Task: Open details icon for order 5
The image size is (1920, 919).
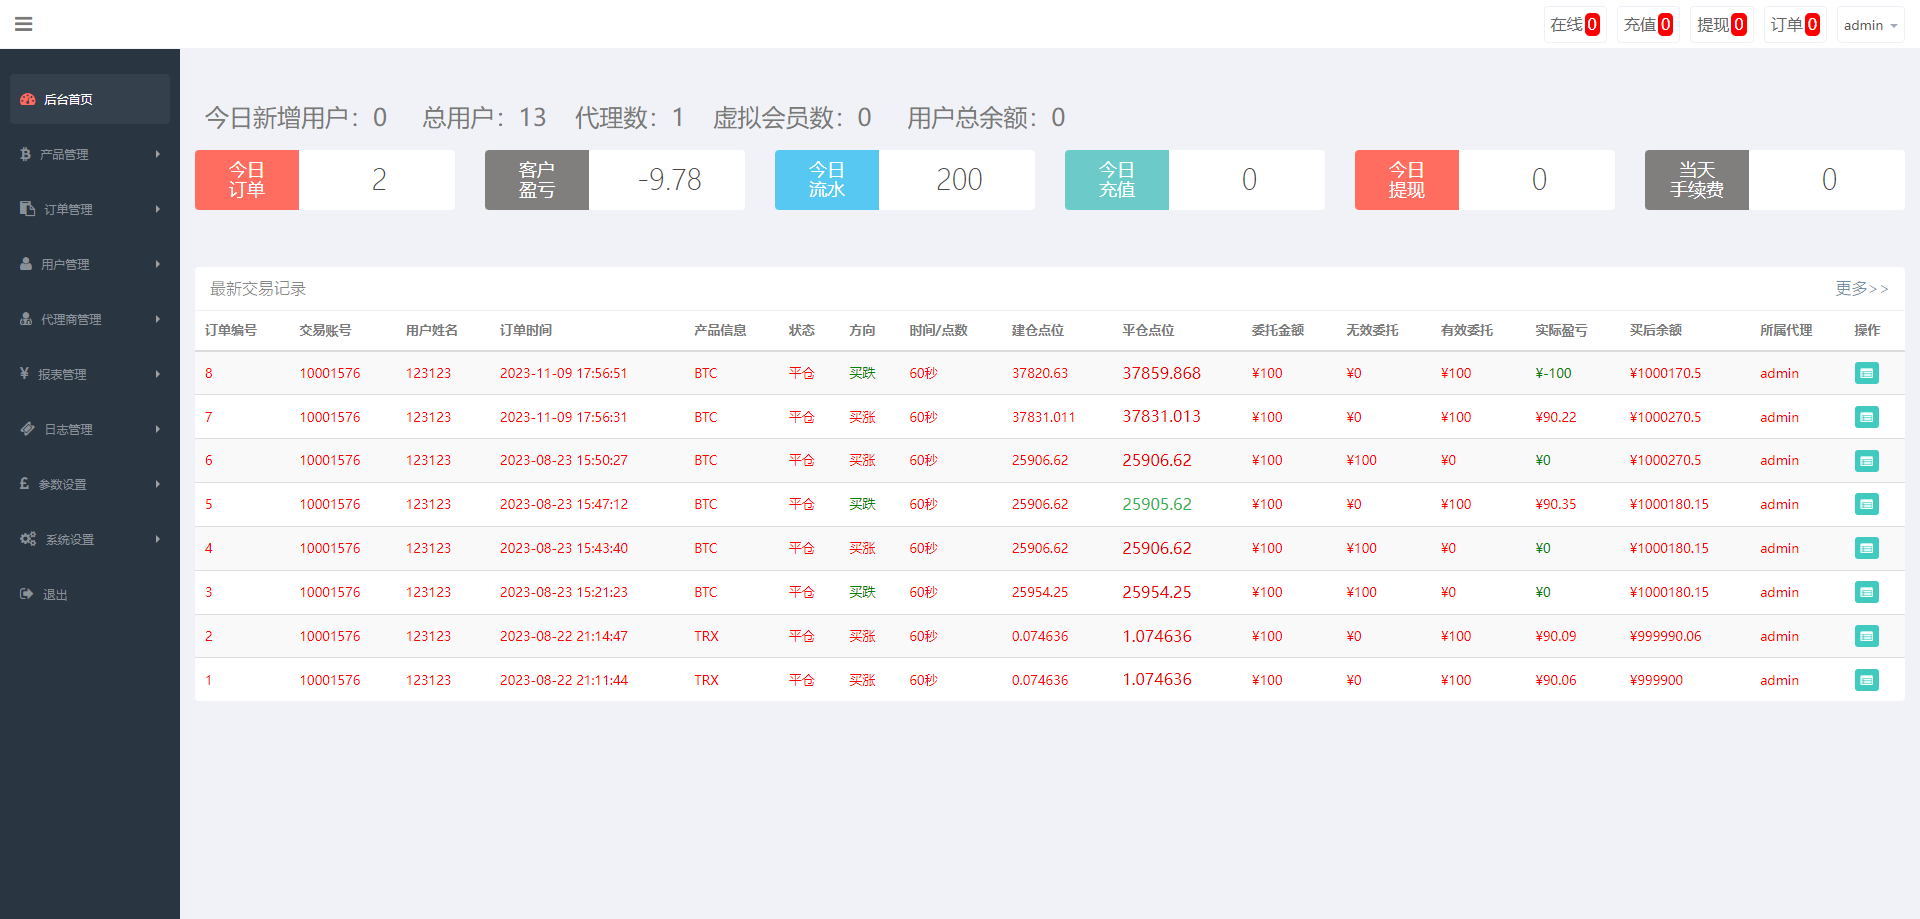Action: pos(1866,504)
